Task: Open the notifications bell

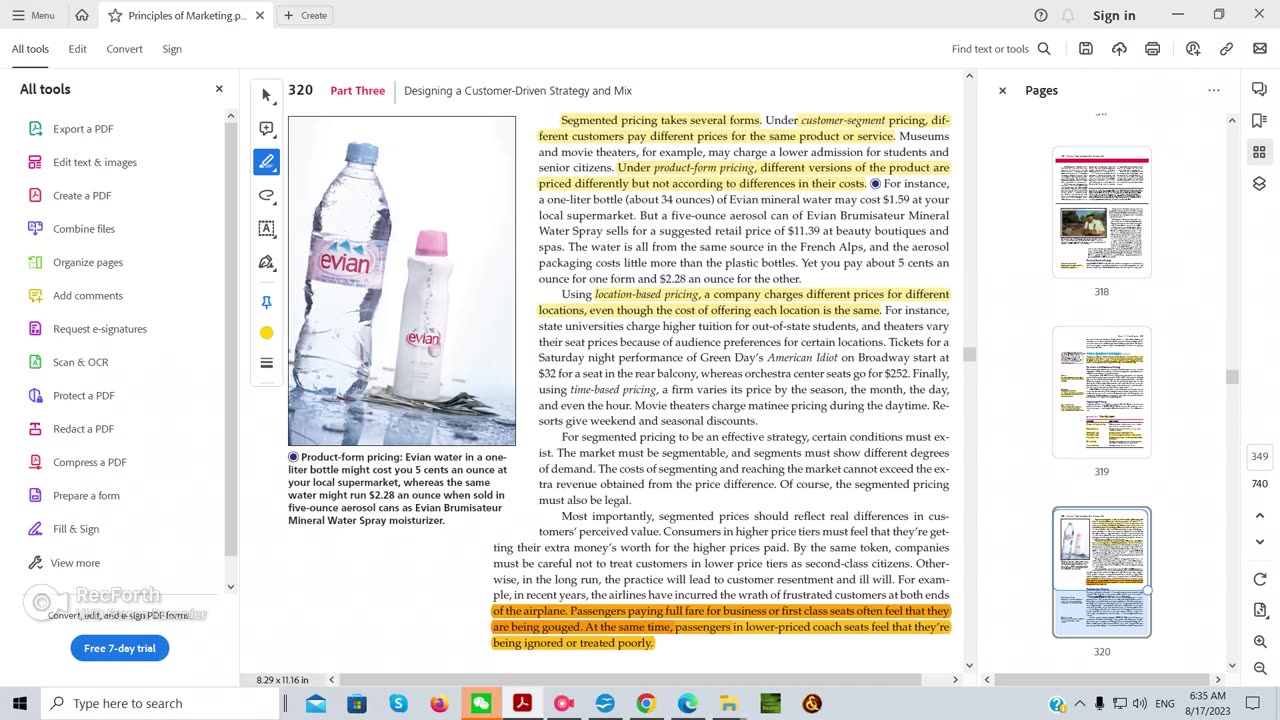Action: (1068, 15)
